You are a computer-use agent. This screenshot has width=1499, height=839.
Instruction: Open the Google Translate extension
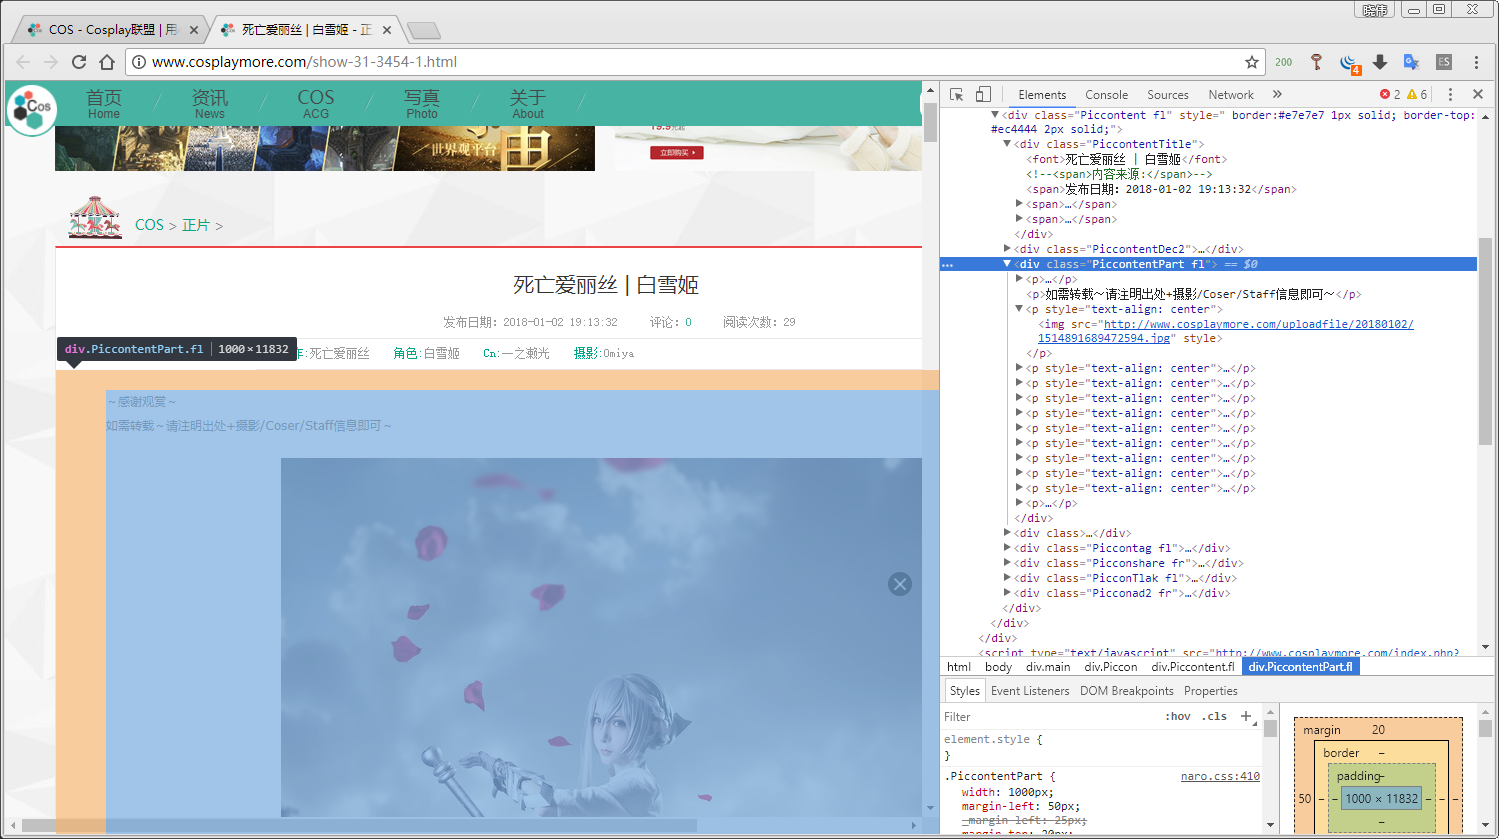tap(1411, 62)
